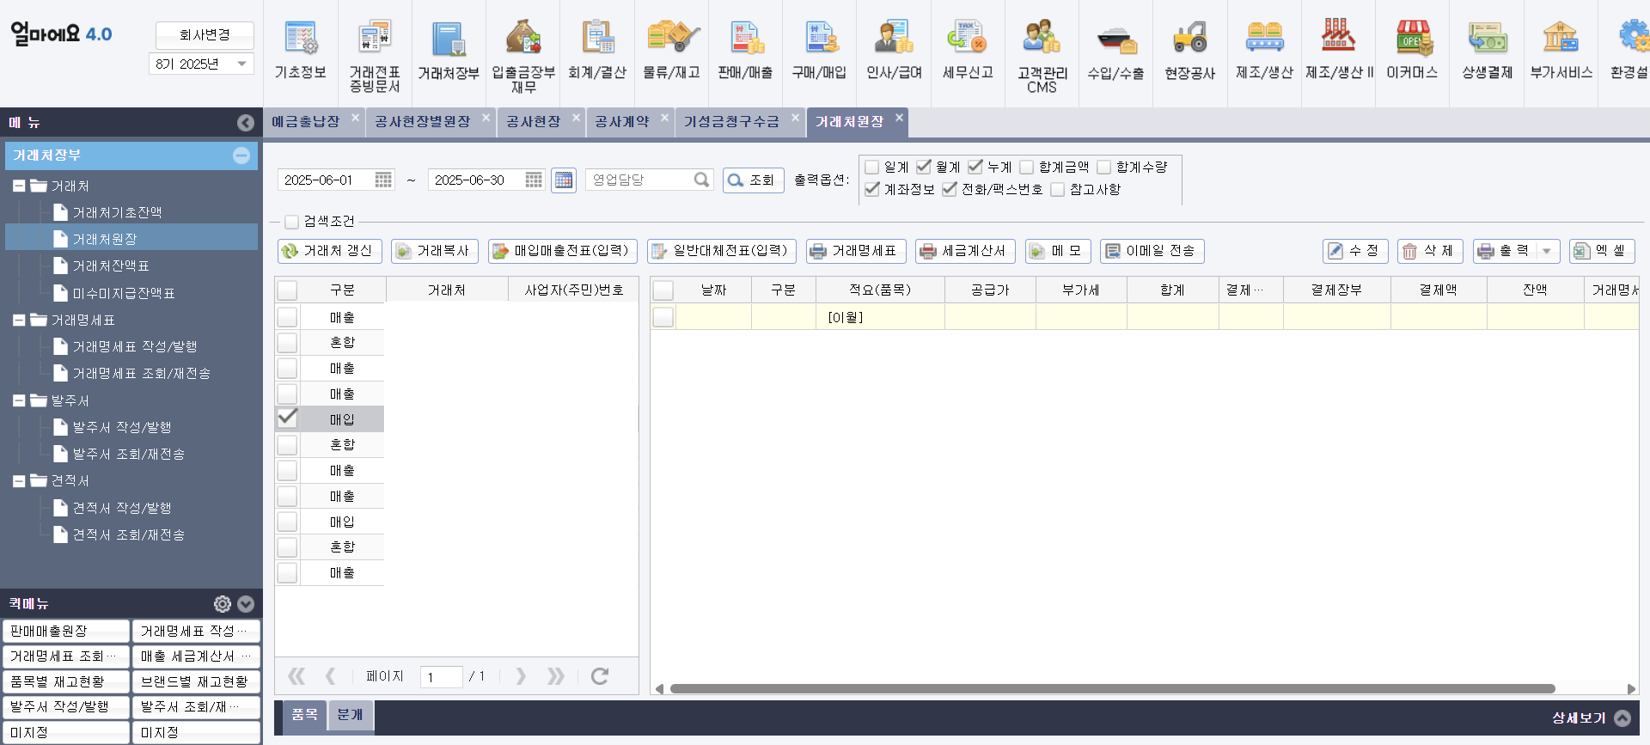
Task: Enable the 합계금액 checkbox
Action: (x=1026, y=167)
